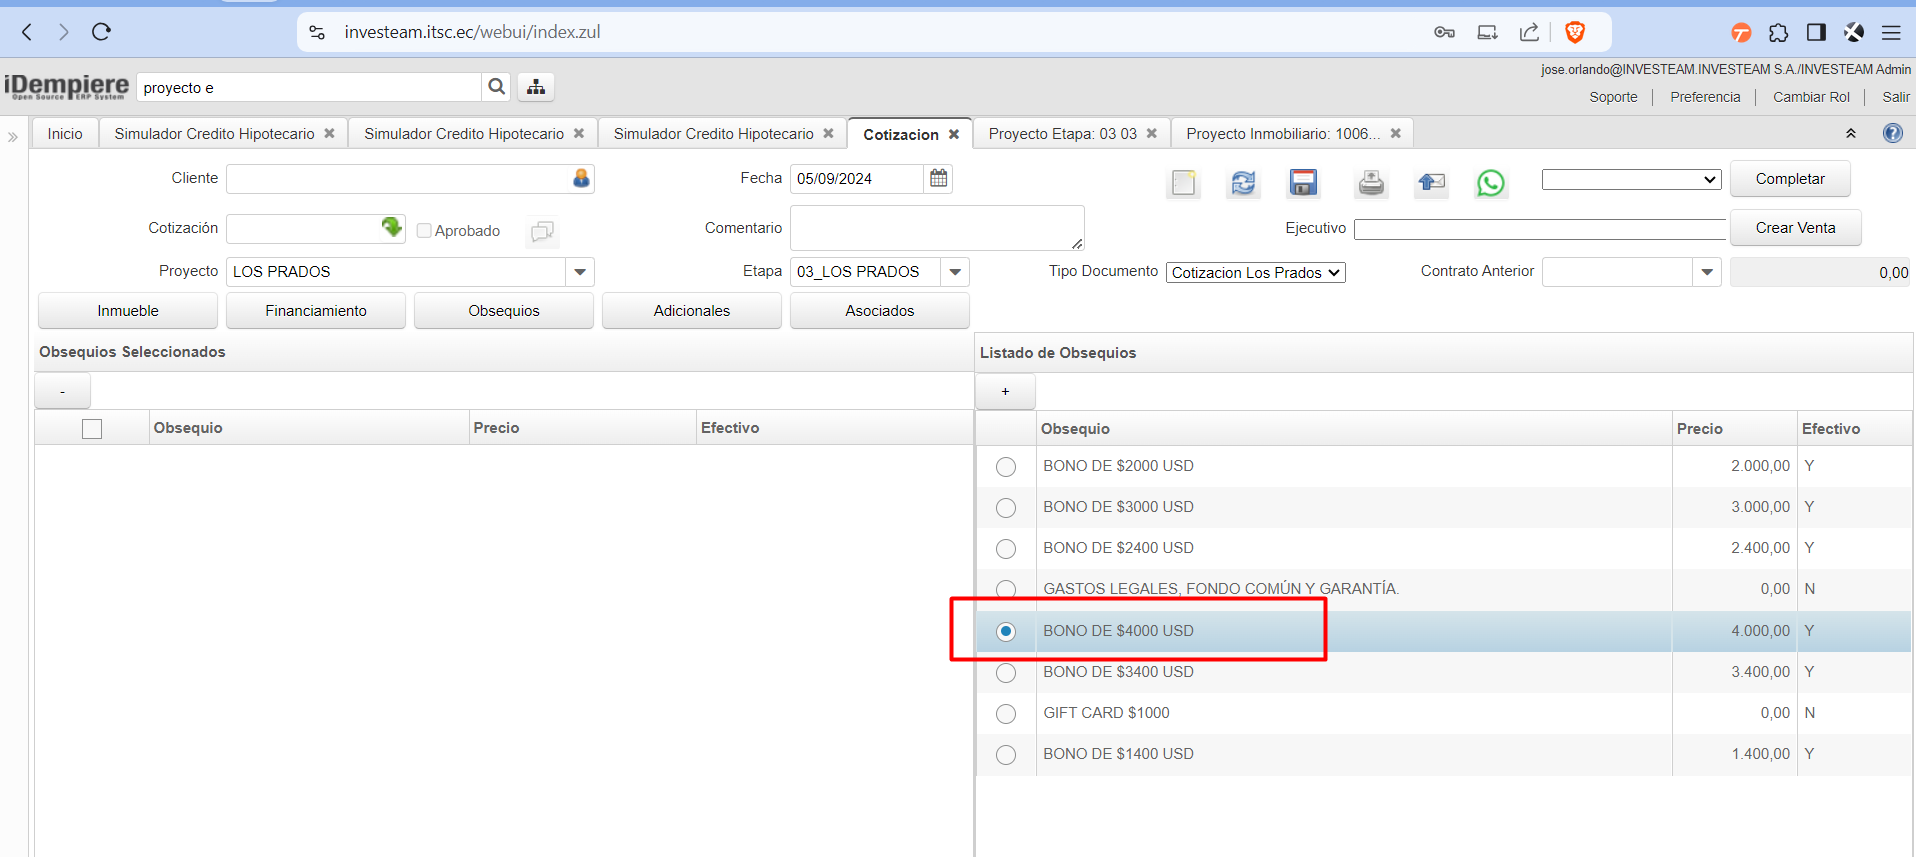Expand the Proyecto dropdown

(x=580, y=272)
